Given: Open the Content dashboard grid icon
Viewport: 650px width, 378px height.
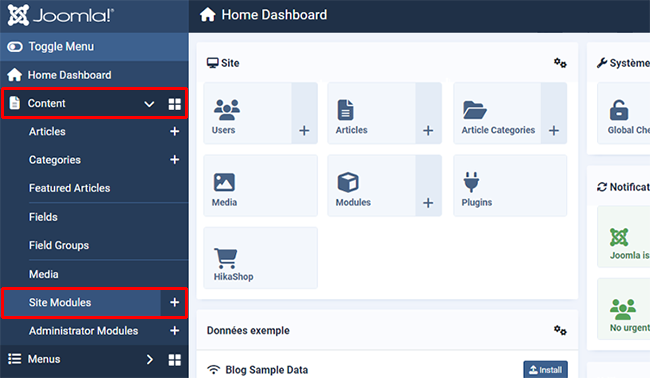Looking at the screenshot, I should [x=175, y=104].
